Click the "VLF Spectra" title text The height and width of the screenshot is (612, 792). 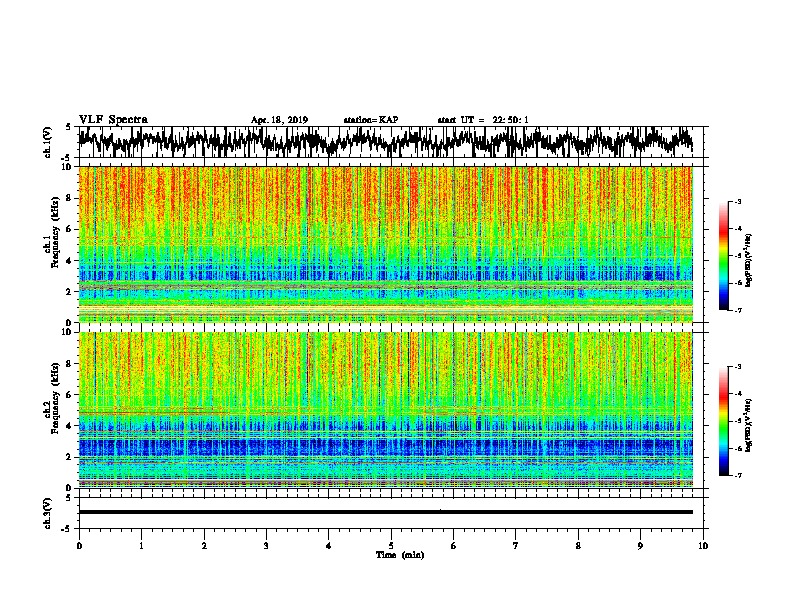pos(113,119)
